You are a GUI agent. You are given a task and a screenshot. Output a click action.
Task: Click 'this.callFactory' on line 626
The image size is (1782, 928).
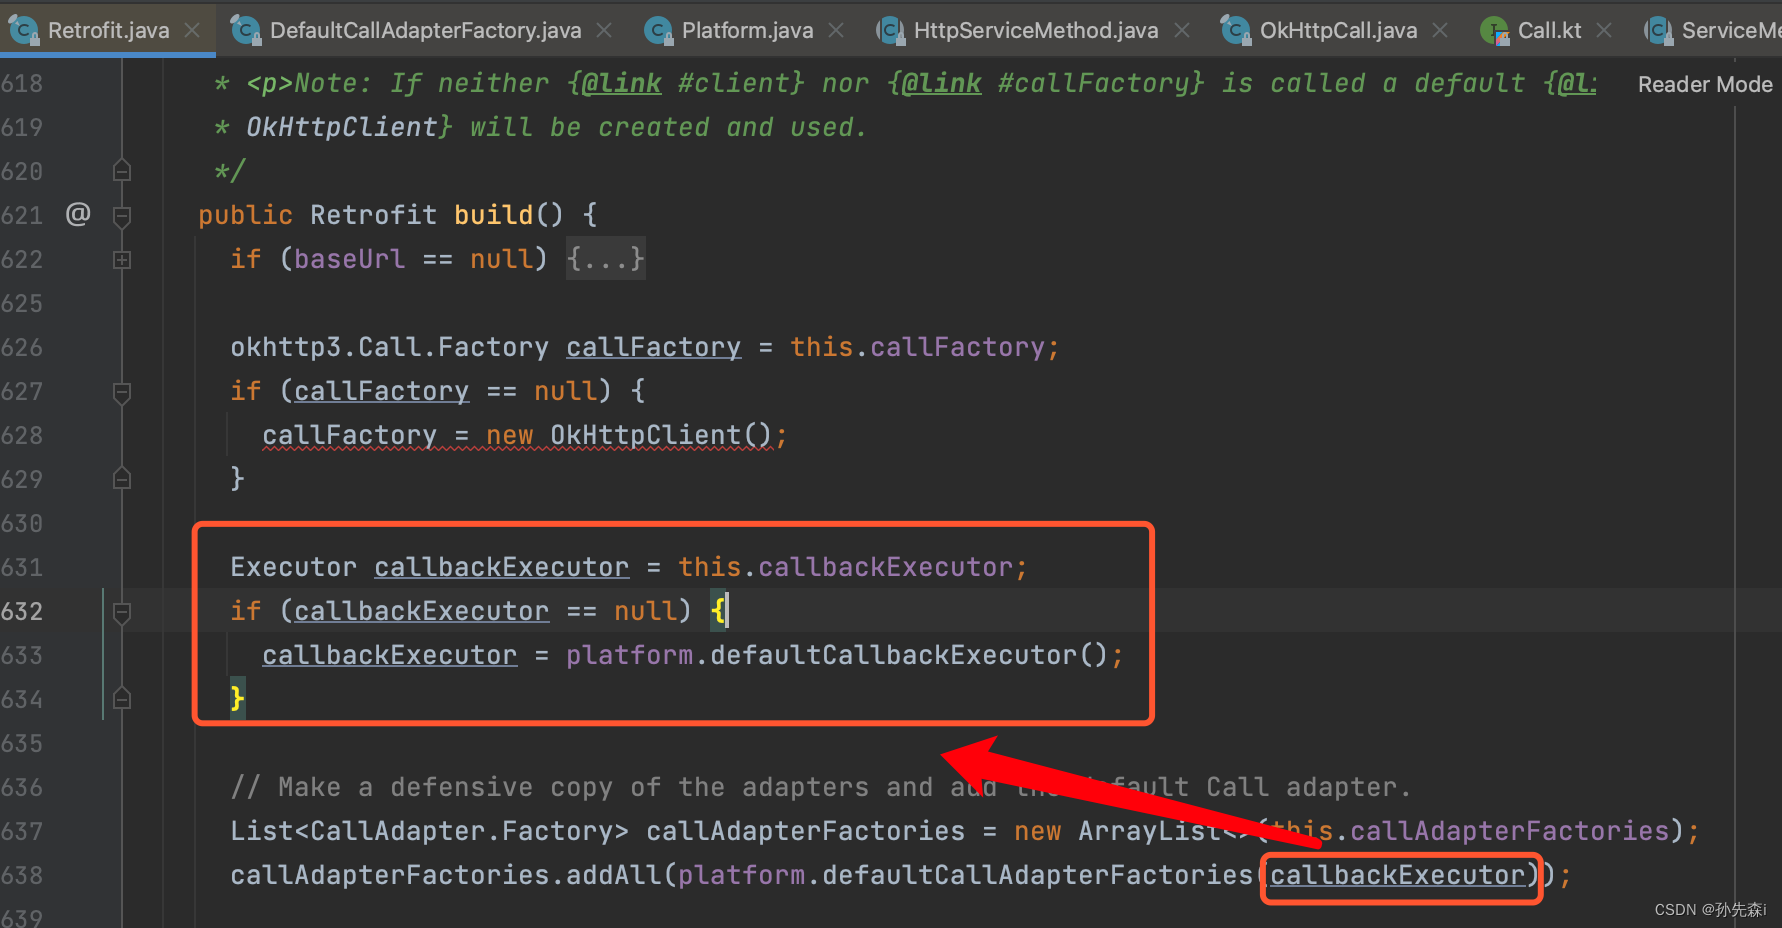click(918, 347)
